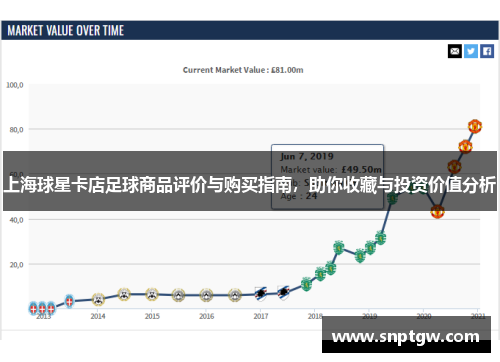500x362 pixels.
Task: Select the topmost Manchester United crest marker
Action: pyautogui.click(x=475, y=126)
